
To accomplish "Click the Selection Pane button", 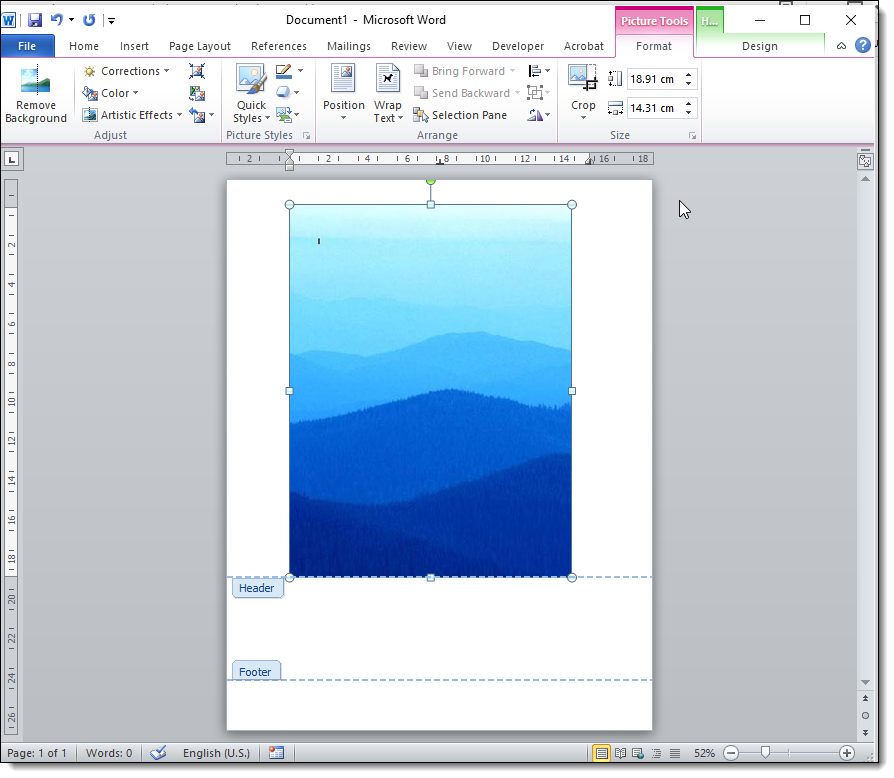I will pos(460,115).
